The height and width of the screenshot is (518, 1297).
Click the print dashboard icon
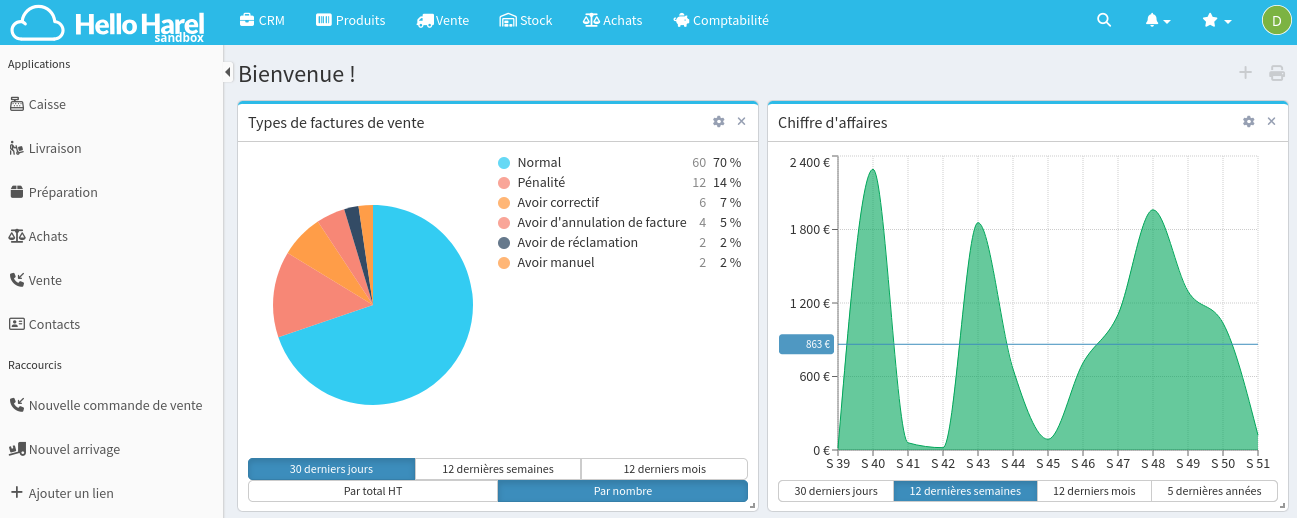point(1277,73)
